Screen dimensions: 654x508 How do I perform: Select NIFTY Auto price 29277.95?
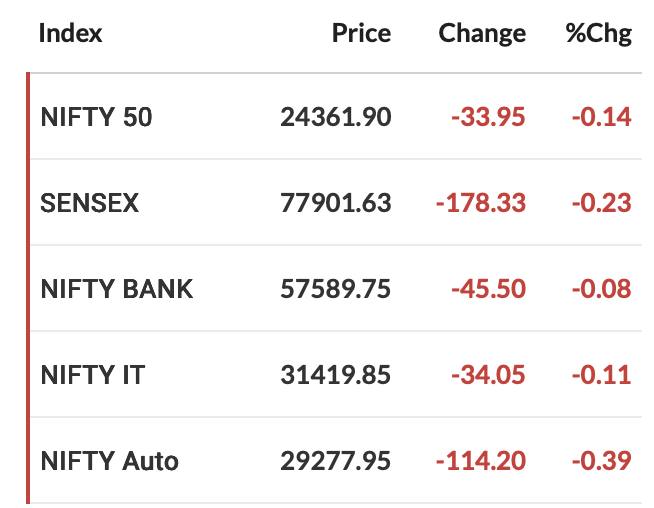(336, 461)
